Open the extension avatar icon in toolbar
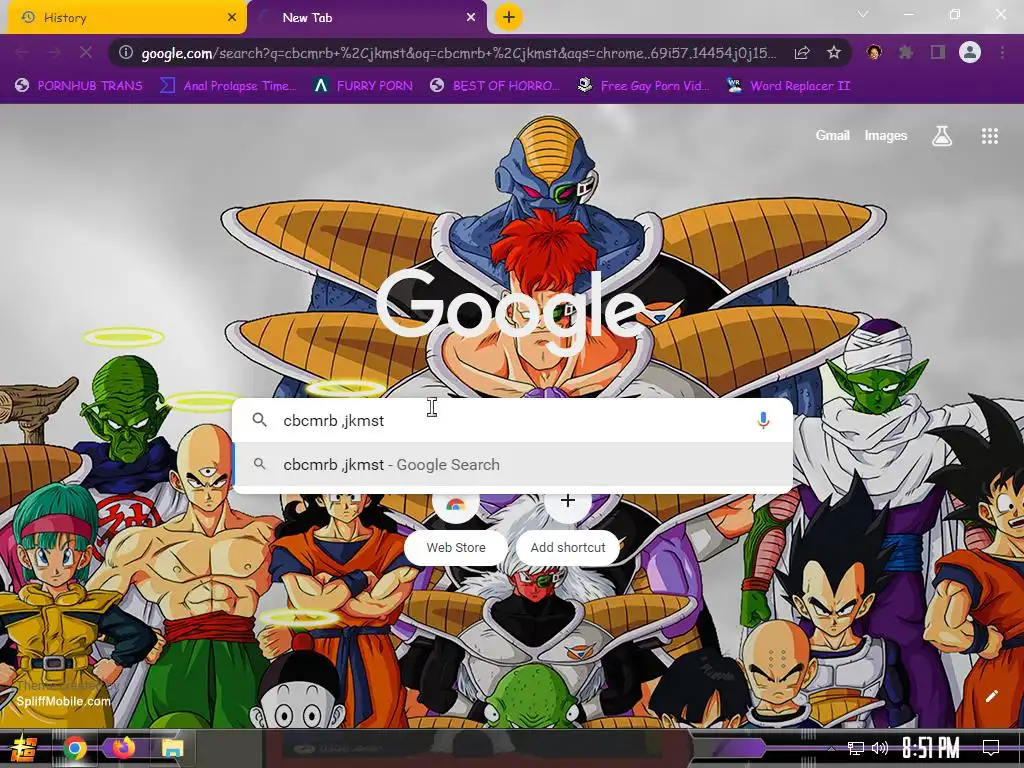Image resolution: width=1024 pixels, height=768 pixels. (x=874, y=53)
